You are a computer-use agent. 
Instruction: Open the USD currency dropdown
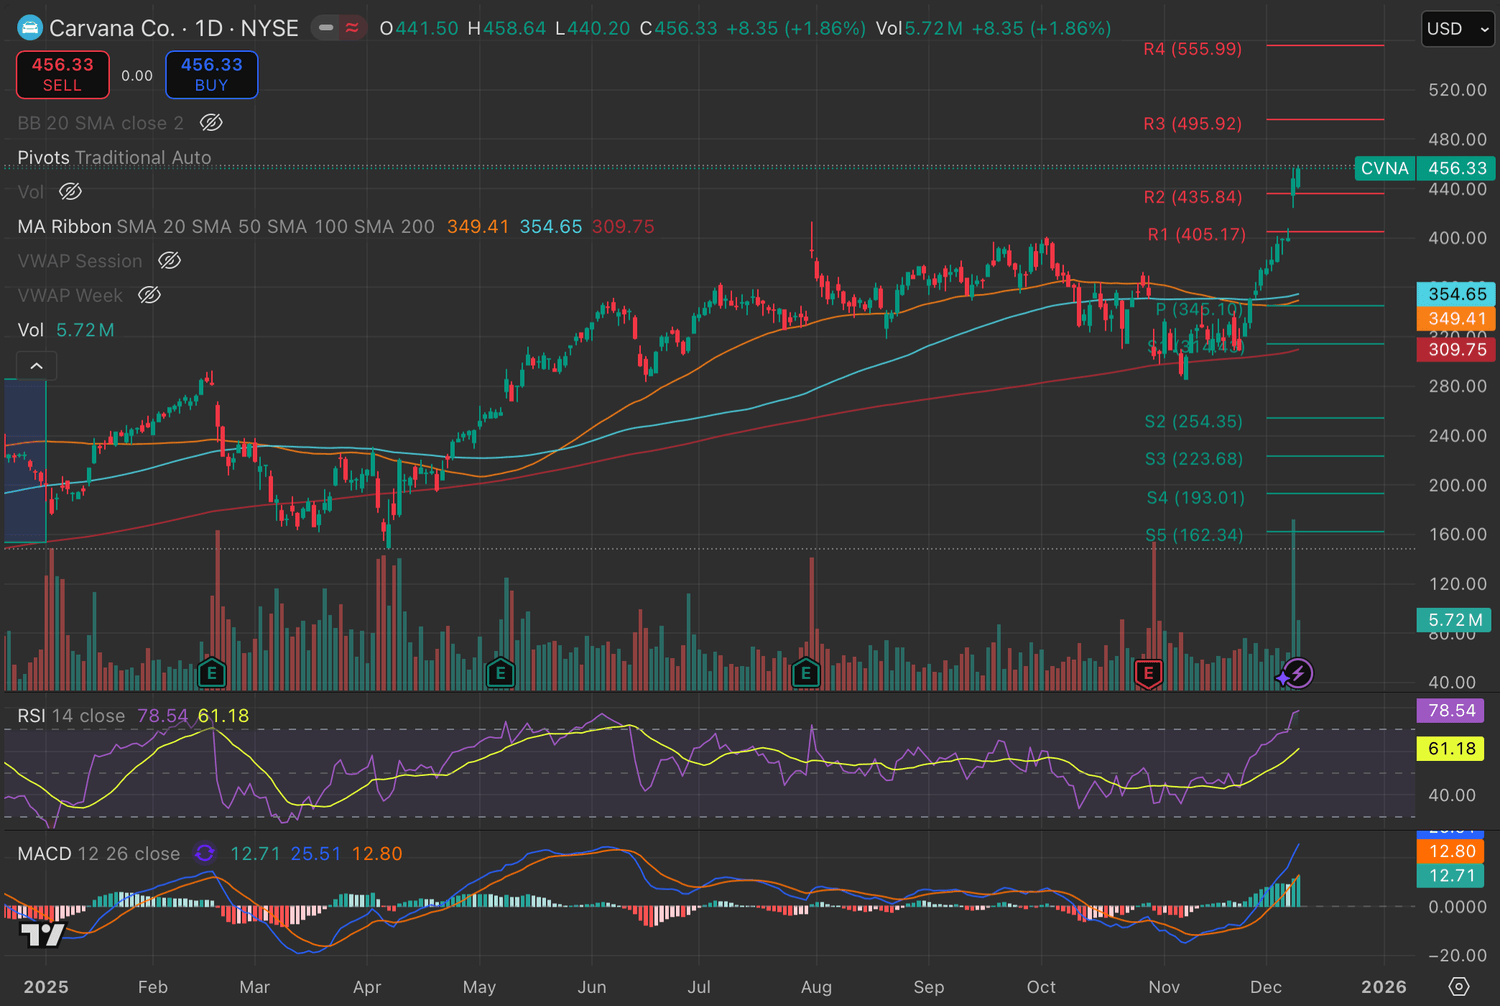1457,29
